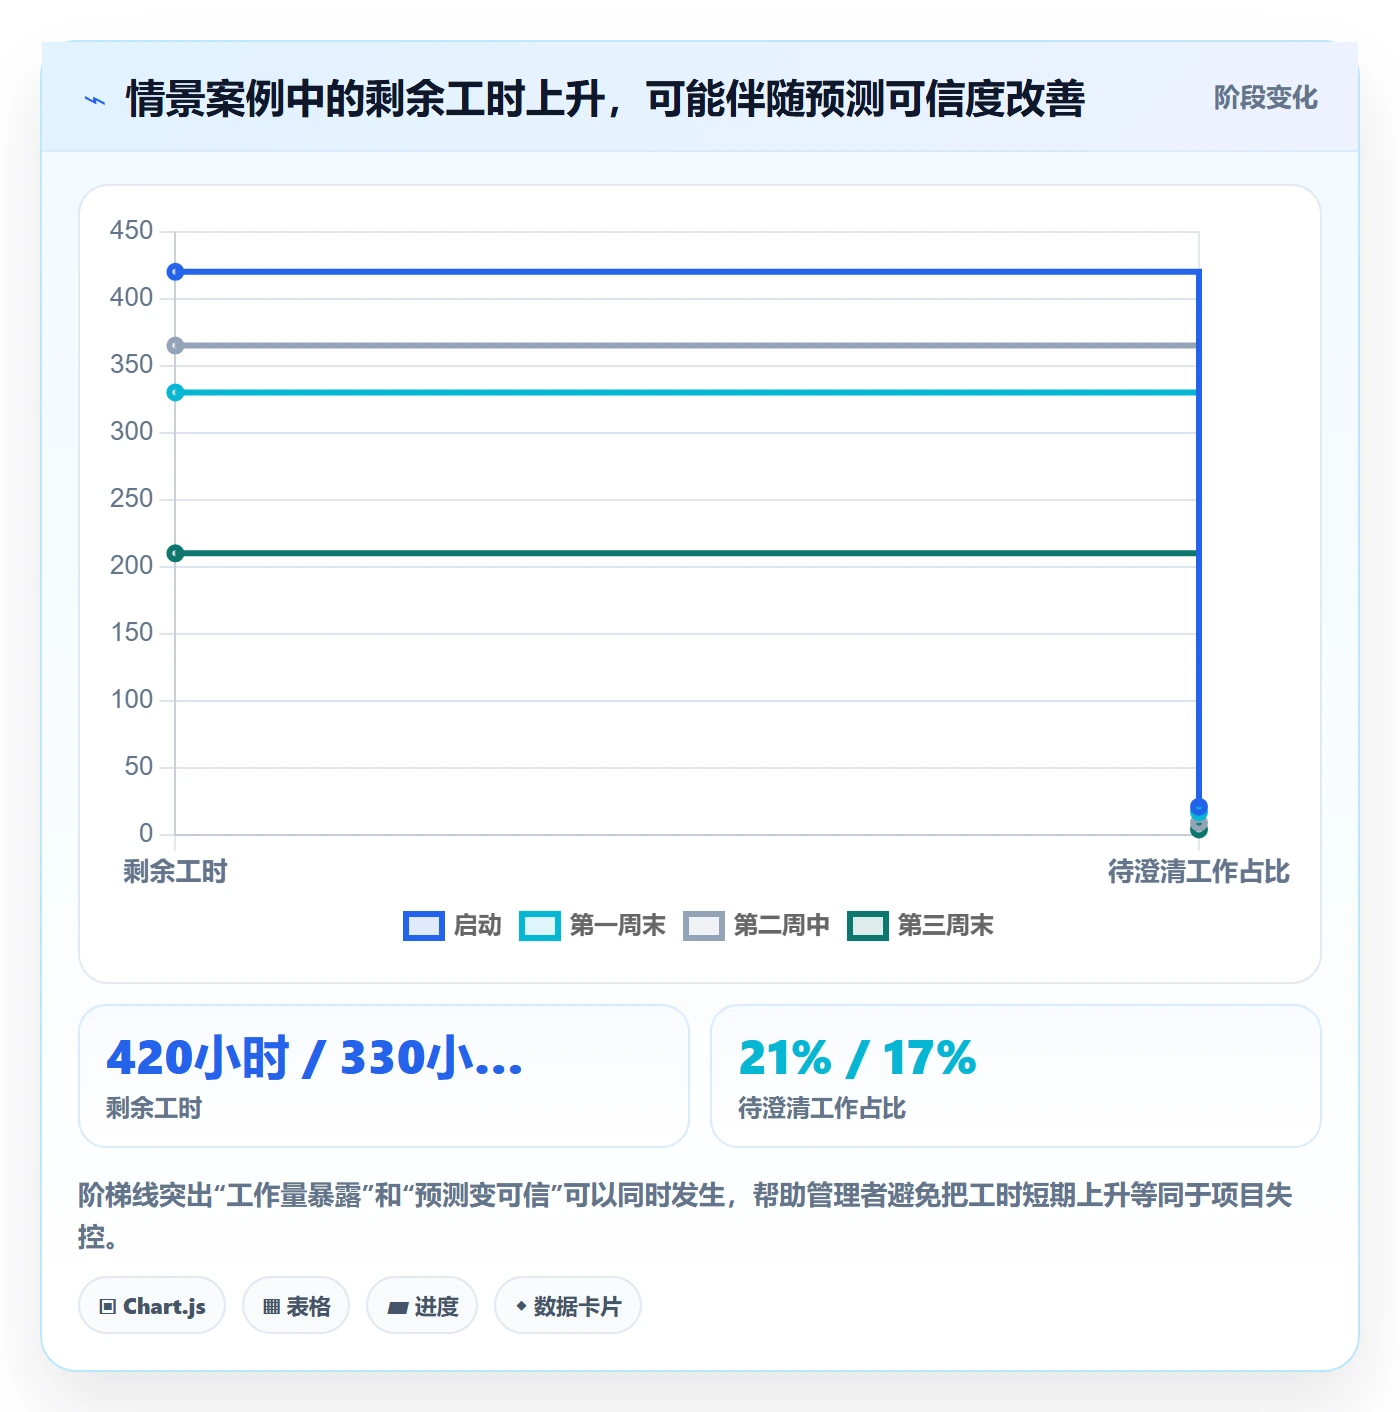Click the 第二周中 data point at 365

click(x=175, y=346)
